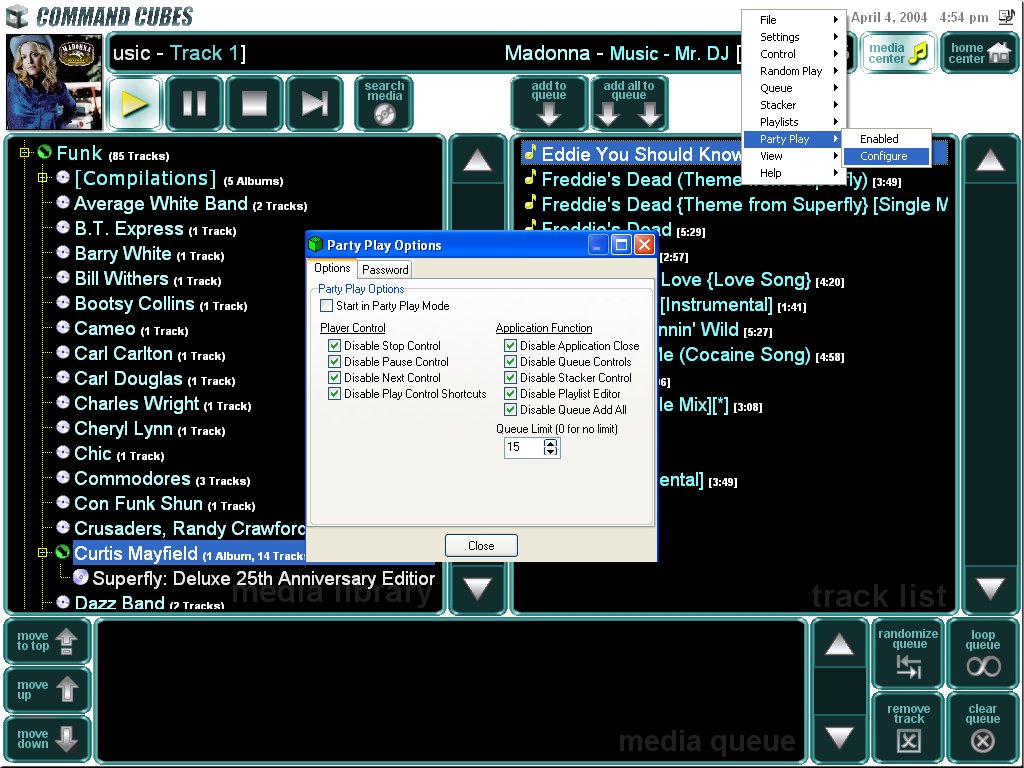The width and height of the screenshot is (1024, 768).
Task: Collapse the Curtis Mayfield tree node
Action: point(43,553)
